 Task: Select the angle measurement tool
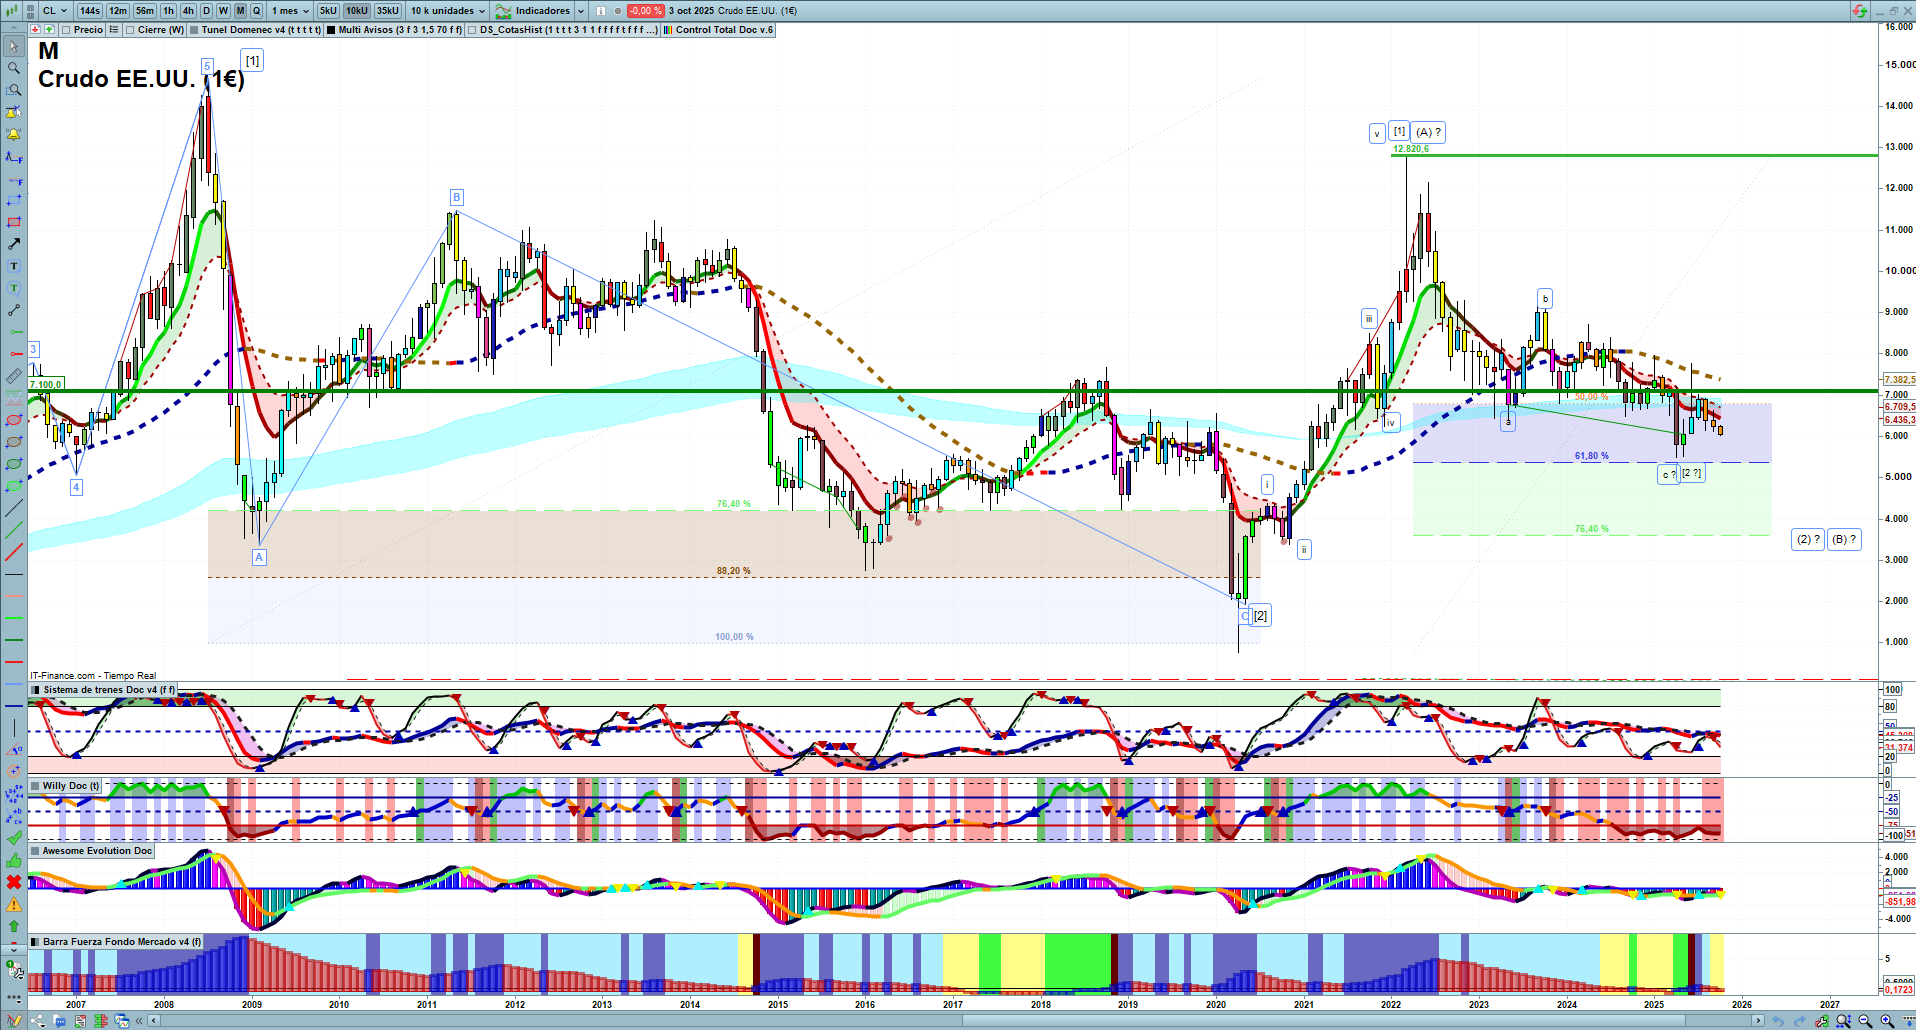14,750
